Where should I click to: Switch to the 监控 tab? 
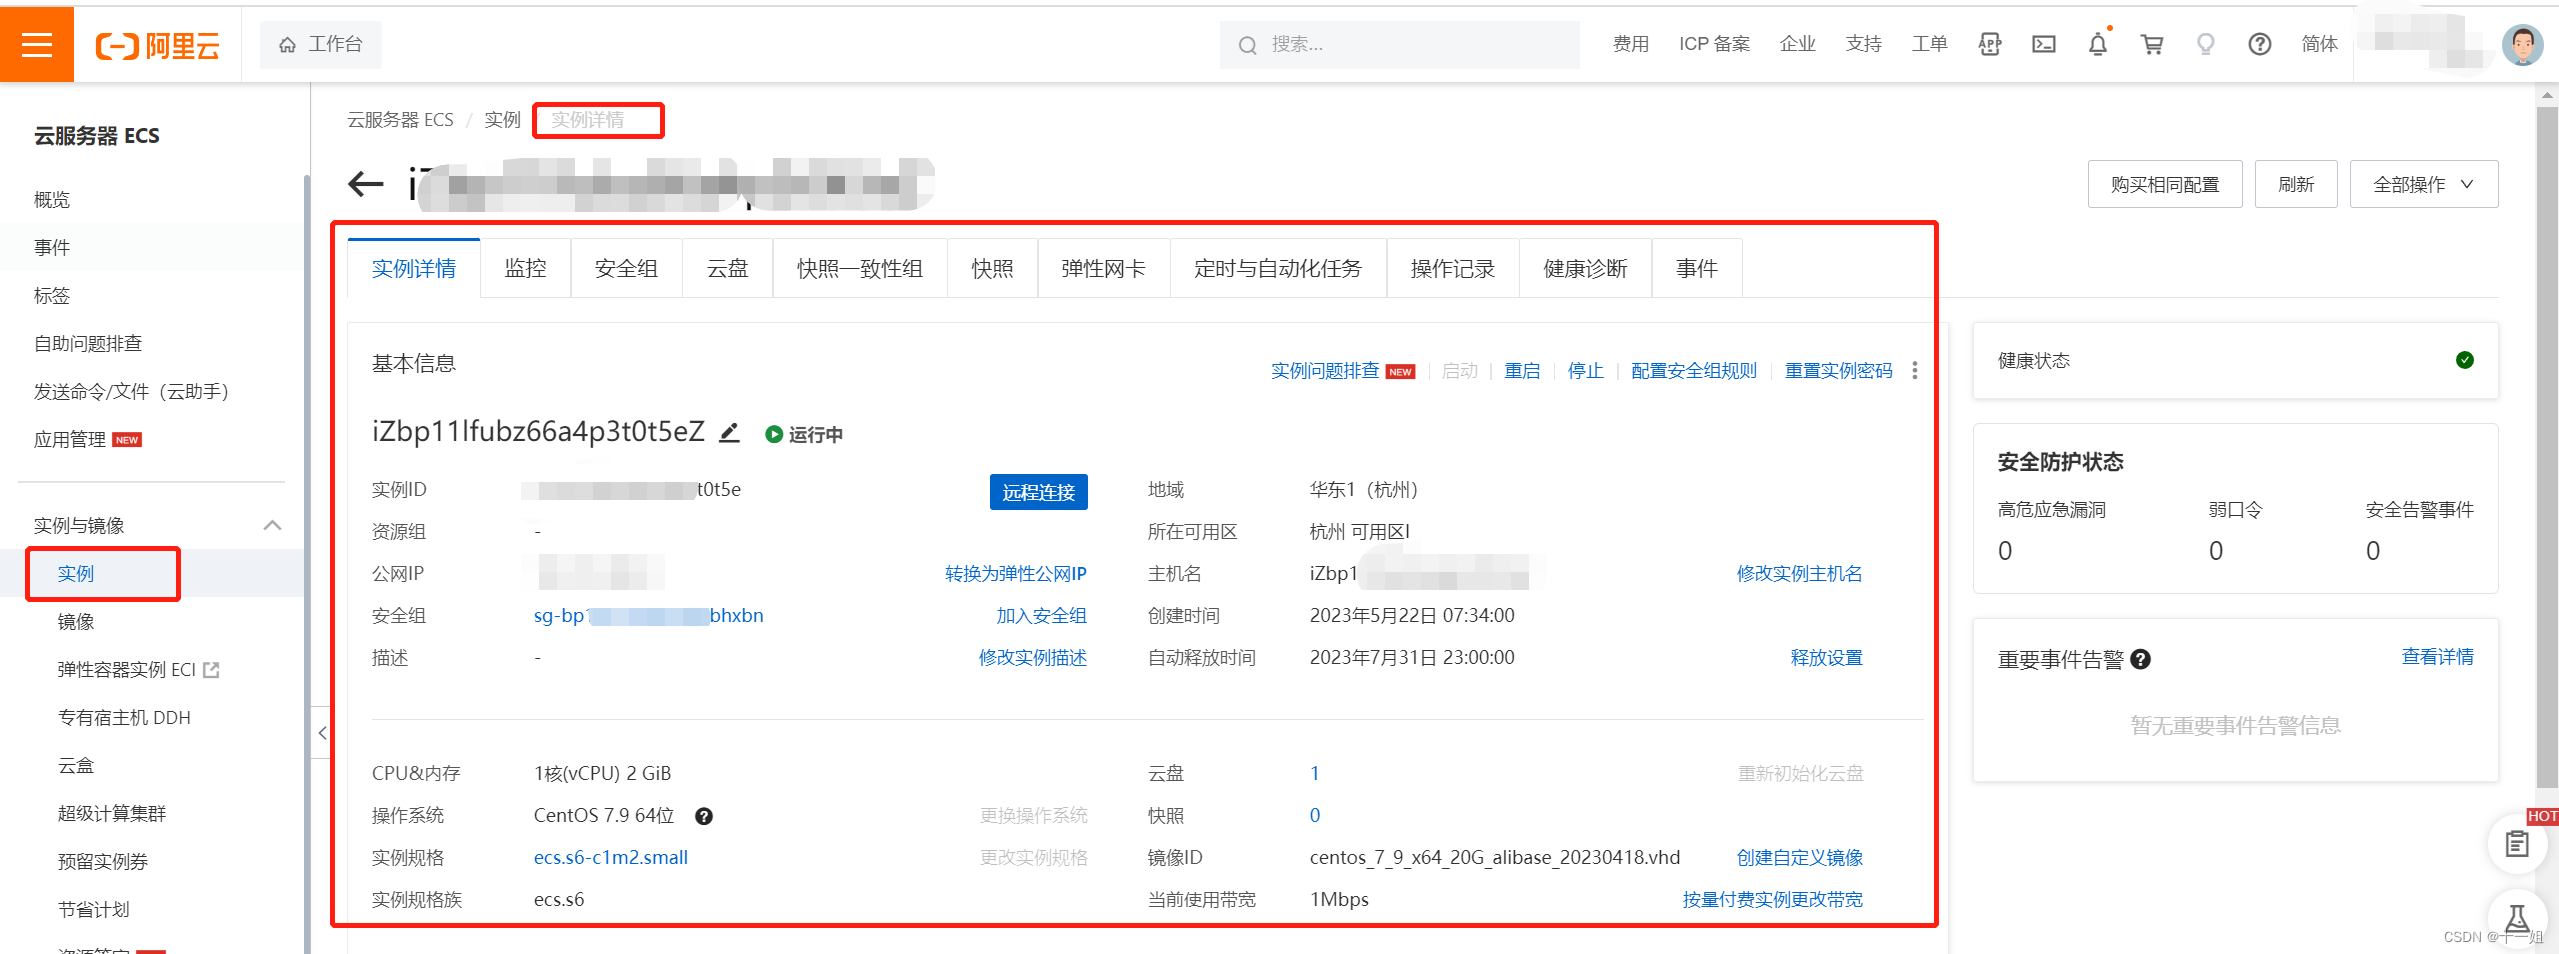[x=525, y=268]
